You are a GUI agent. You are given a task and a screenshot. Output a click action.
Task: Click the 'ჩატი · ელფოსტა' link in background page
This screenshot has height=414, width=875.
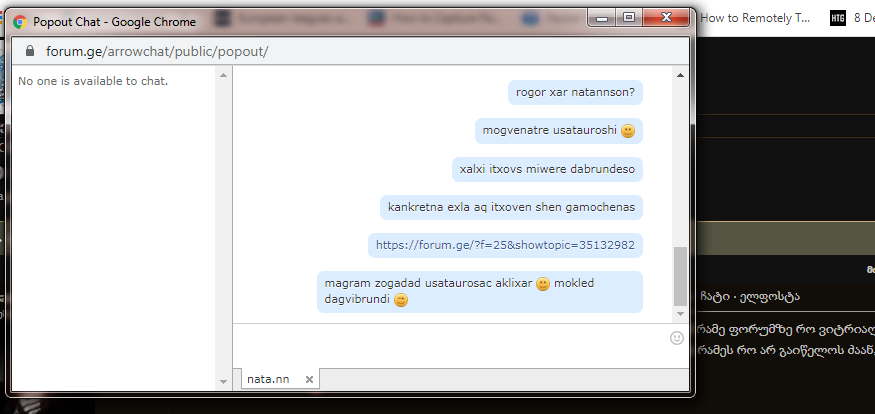749,296
